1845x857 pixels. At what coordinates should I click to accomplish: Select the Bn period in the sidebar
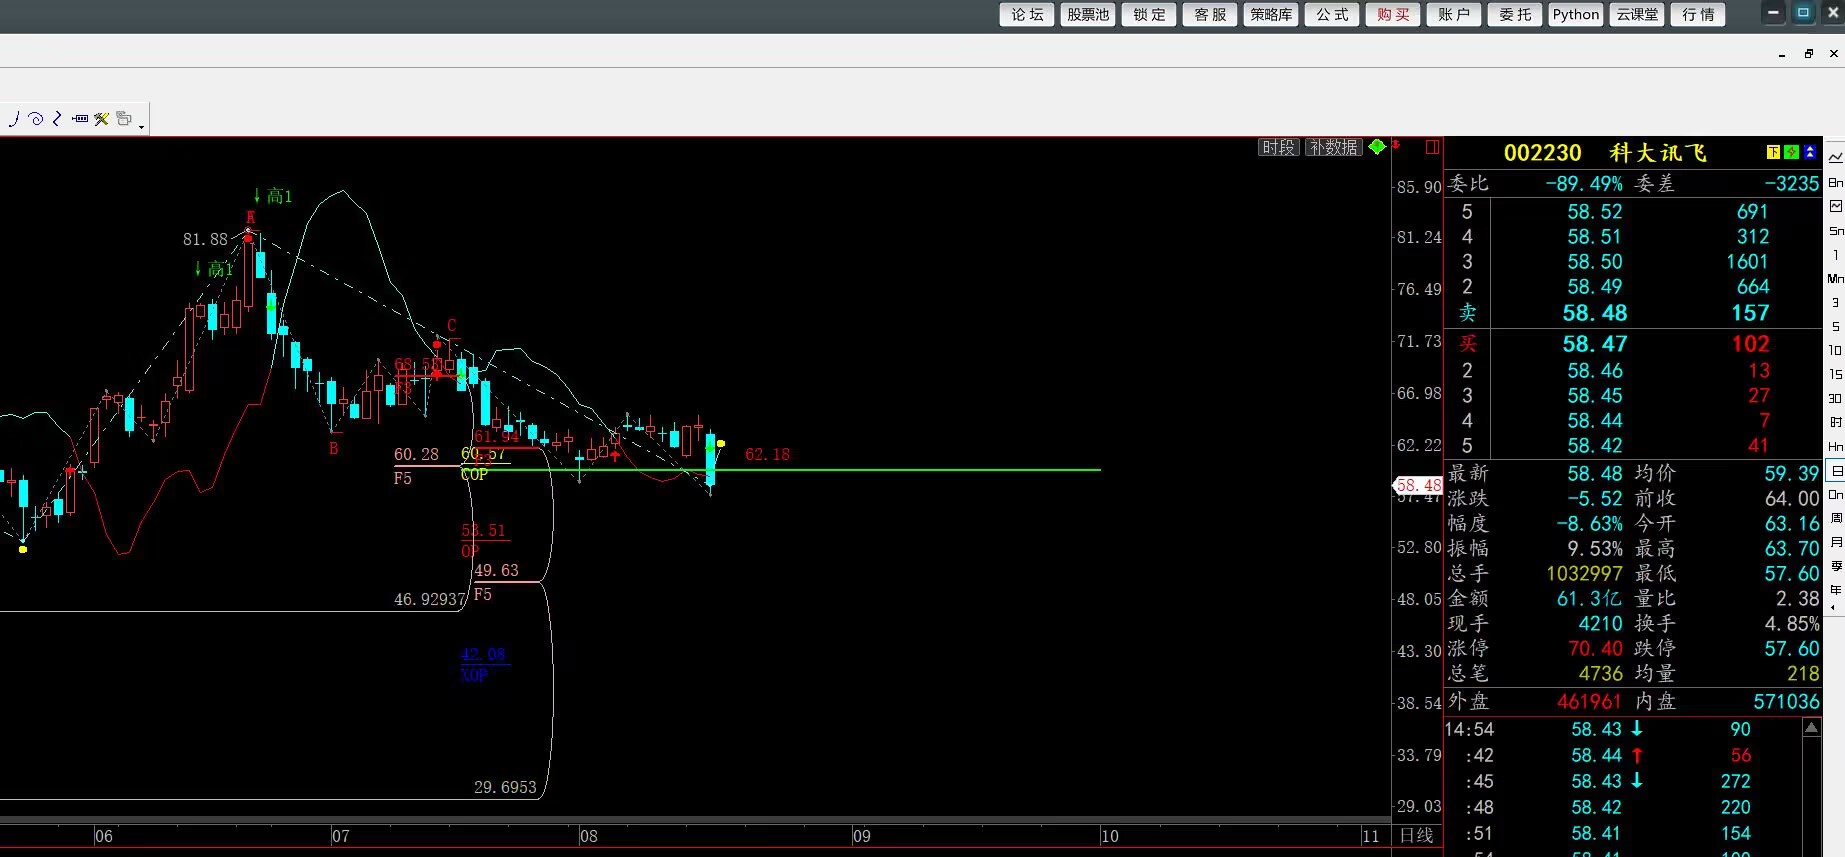(1836, 182)
